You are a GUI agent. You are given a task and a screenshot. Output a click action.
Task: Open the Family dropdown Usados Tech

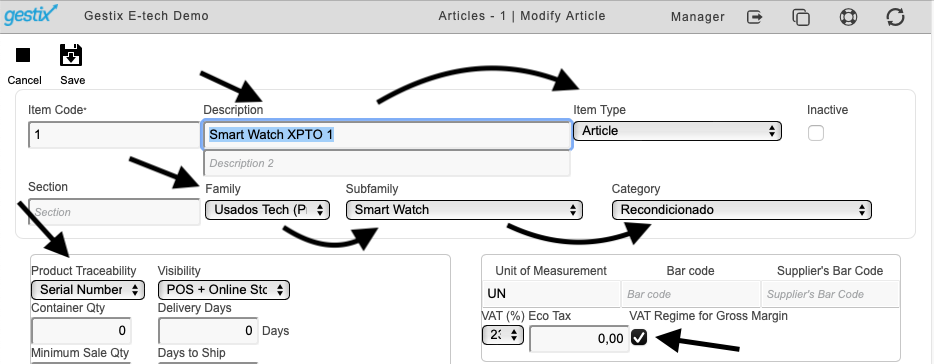click(x=267, y=210)
